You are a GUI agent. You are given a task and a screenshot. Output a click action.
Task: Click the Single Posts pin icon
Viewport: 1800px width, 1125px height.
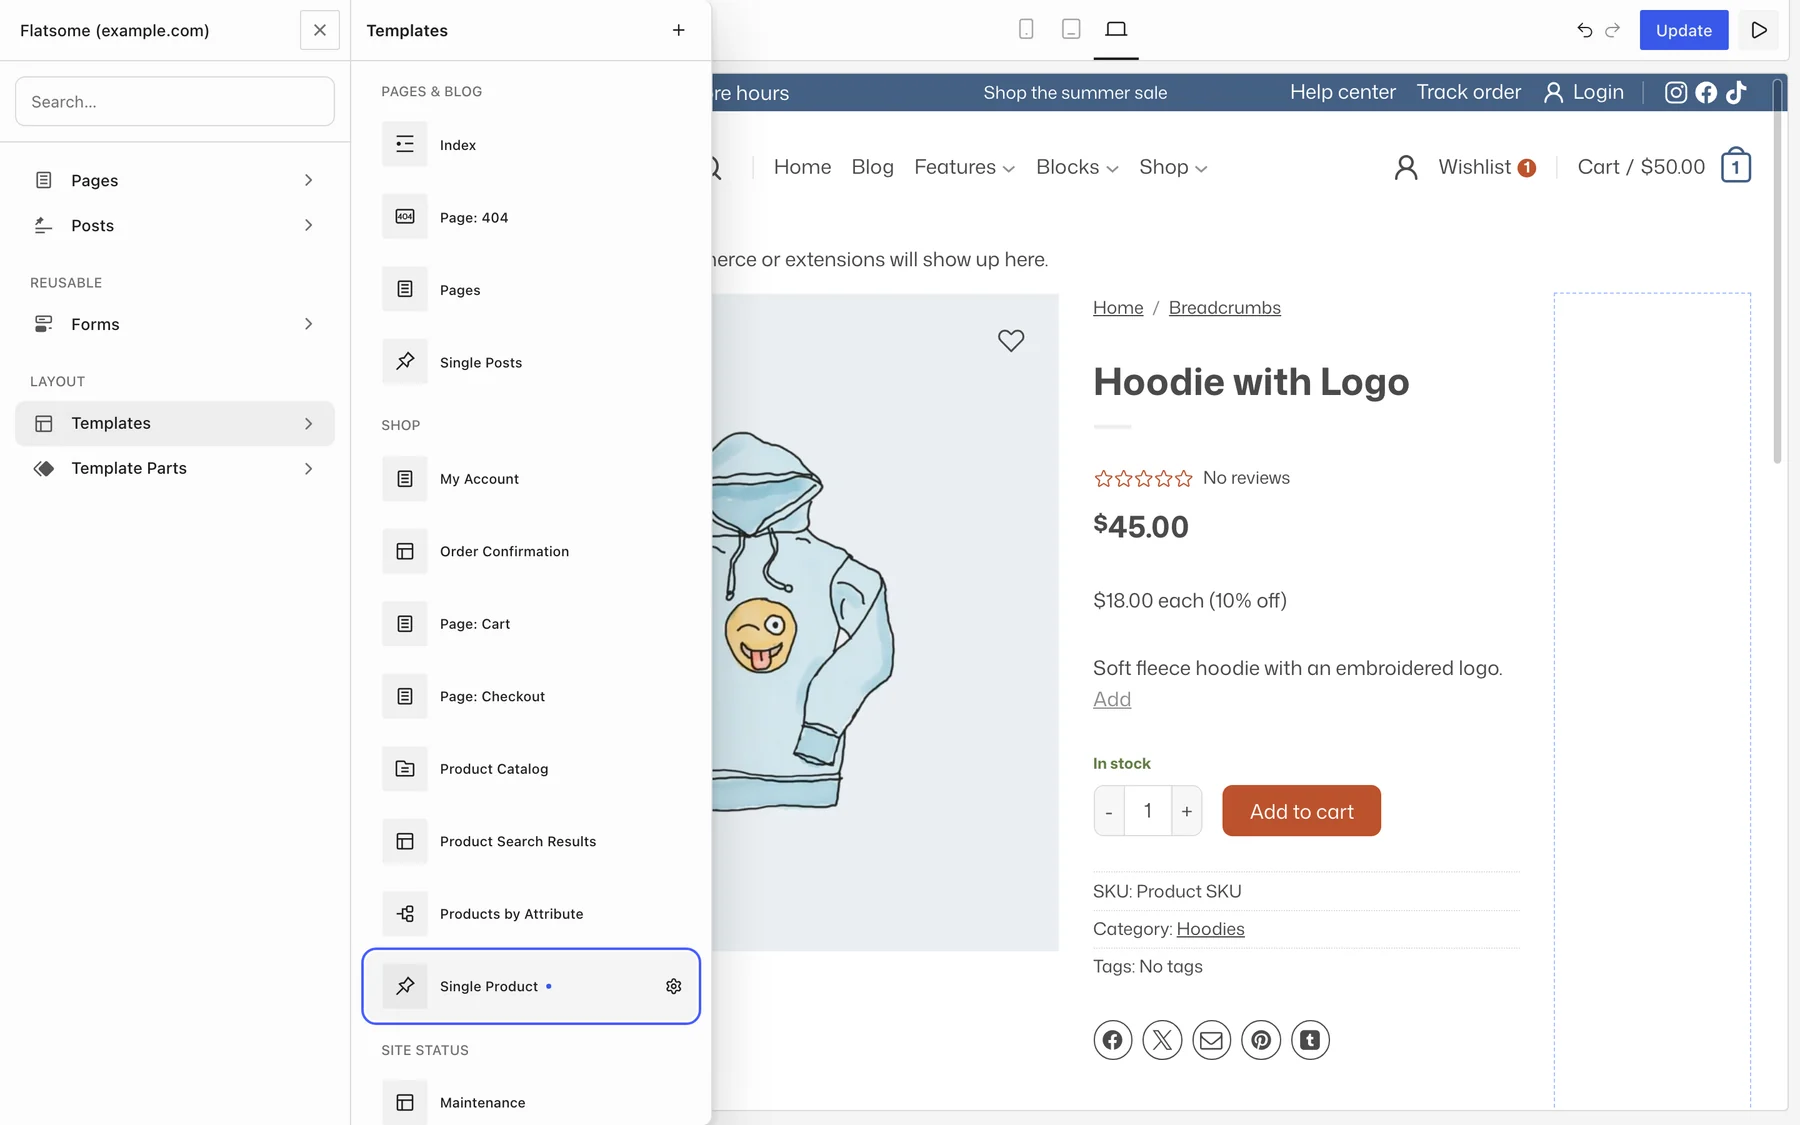[x=405, y=362]
